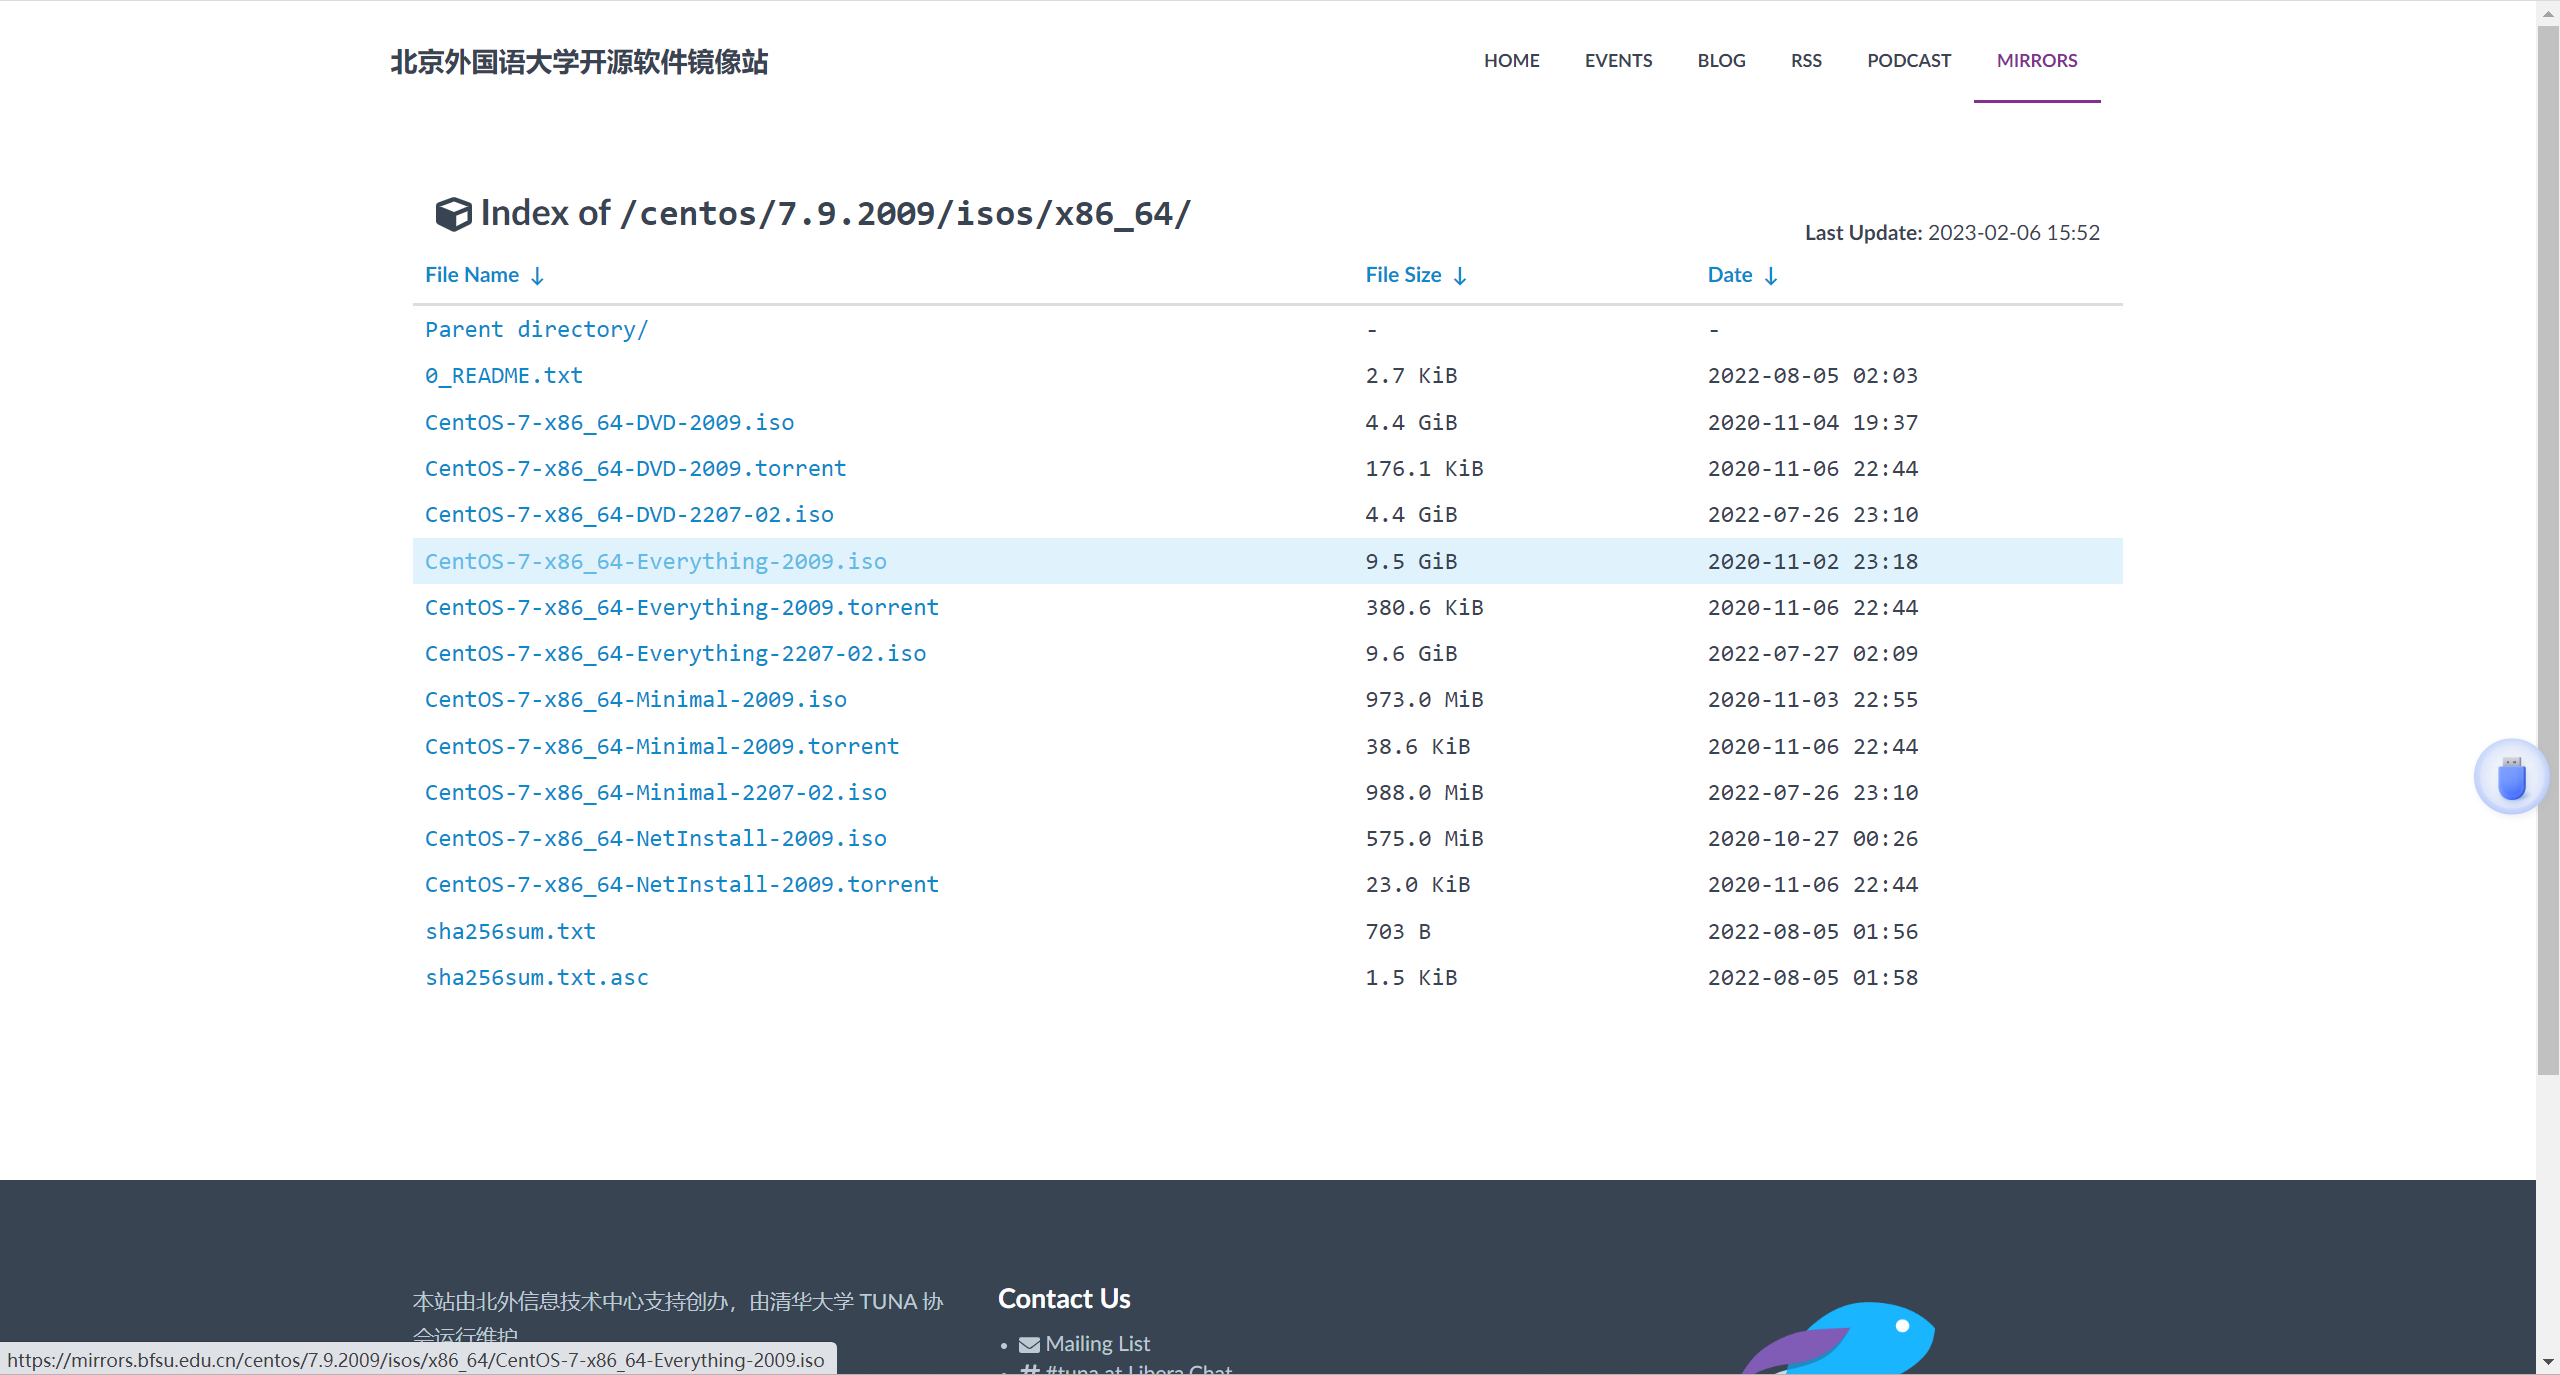
Task: Download CentOS-7-x86_64-Everything-2009.iso
Action: coord(655,561)
